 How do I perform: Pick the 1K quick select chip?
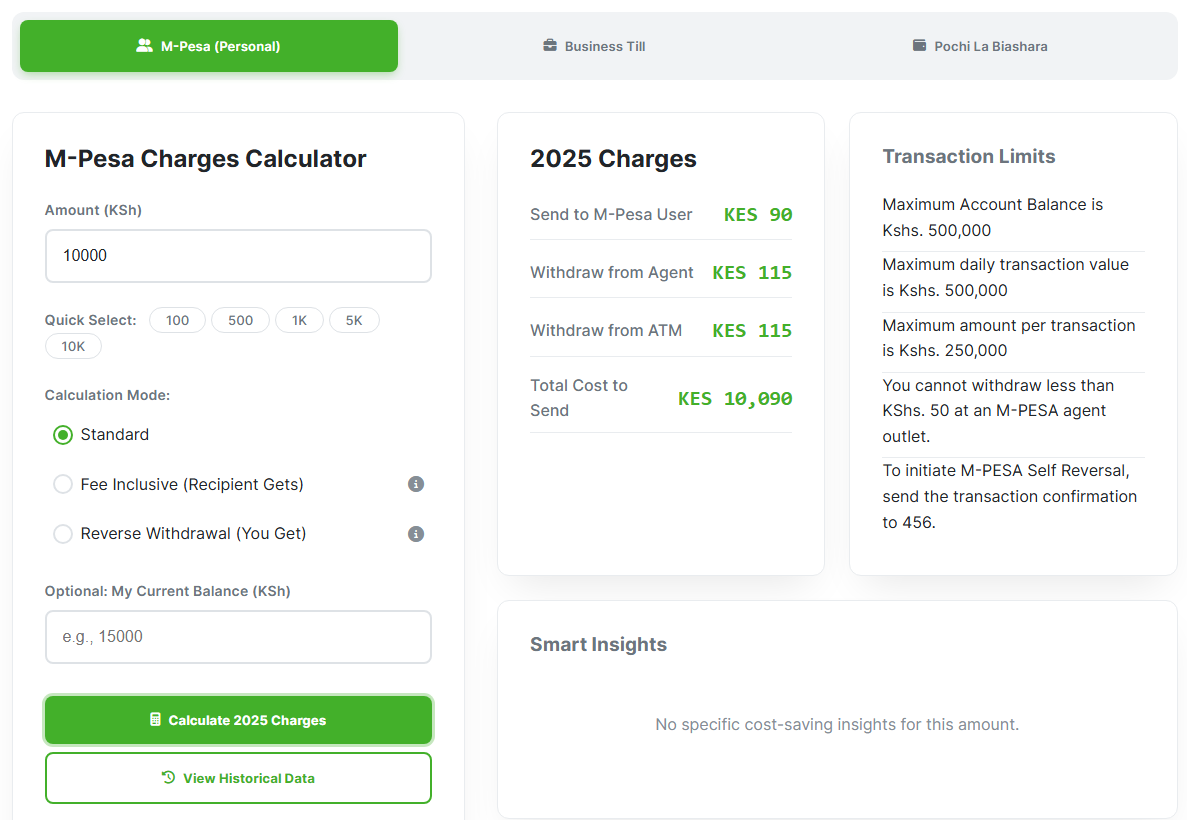pyautogui.click(x=300, y=320)
